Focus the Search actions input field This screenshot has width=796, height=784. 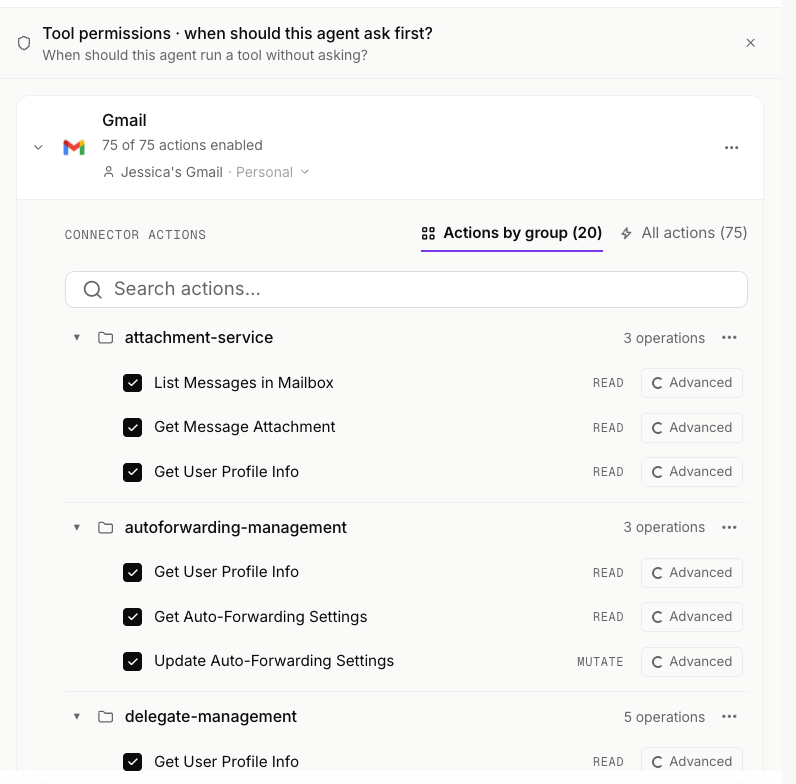click(406, 289)
